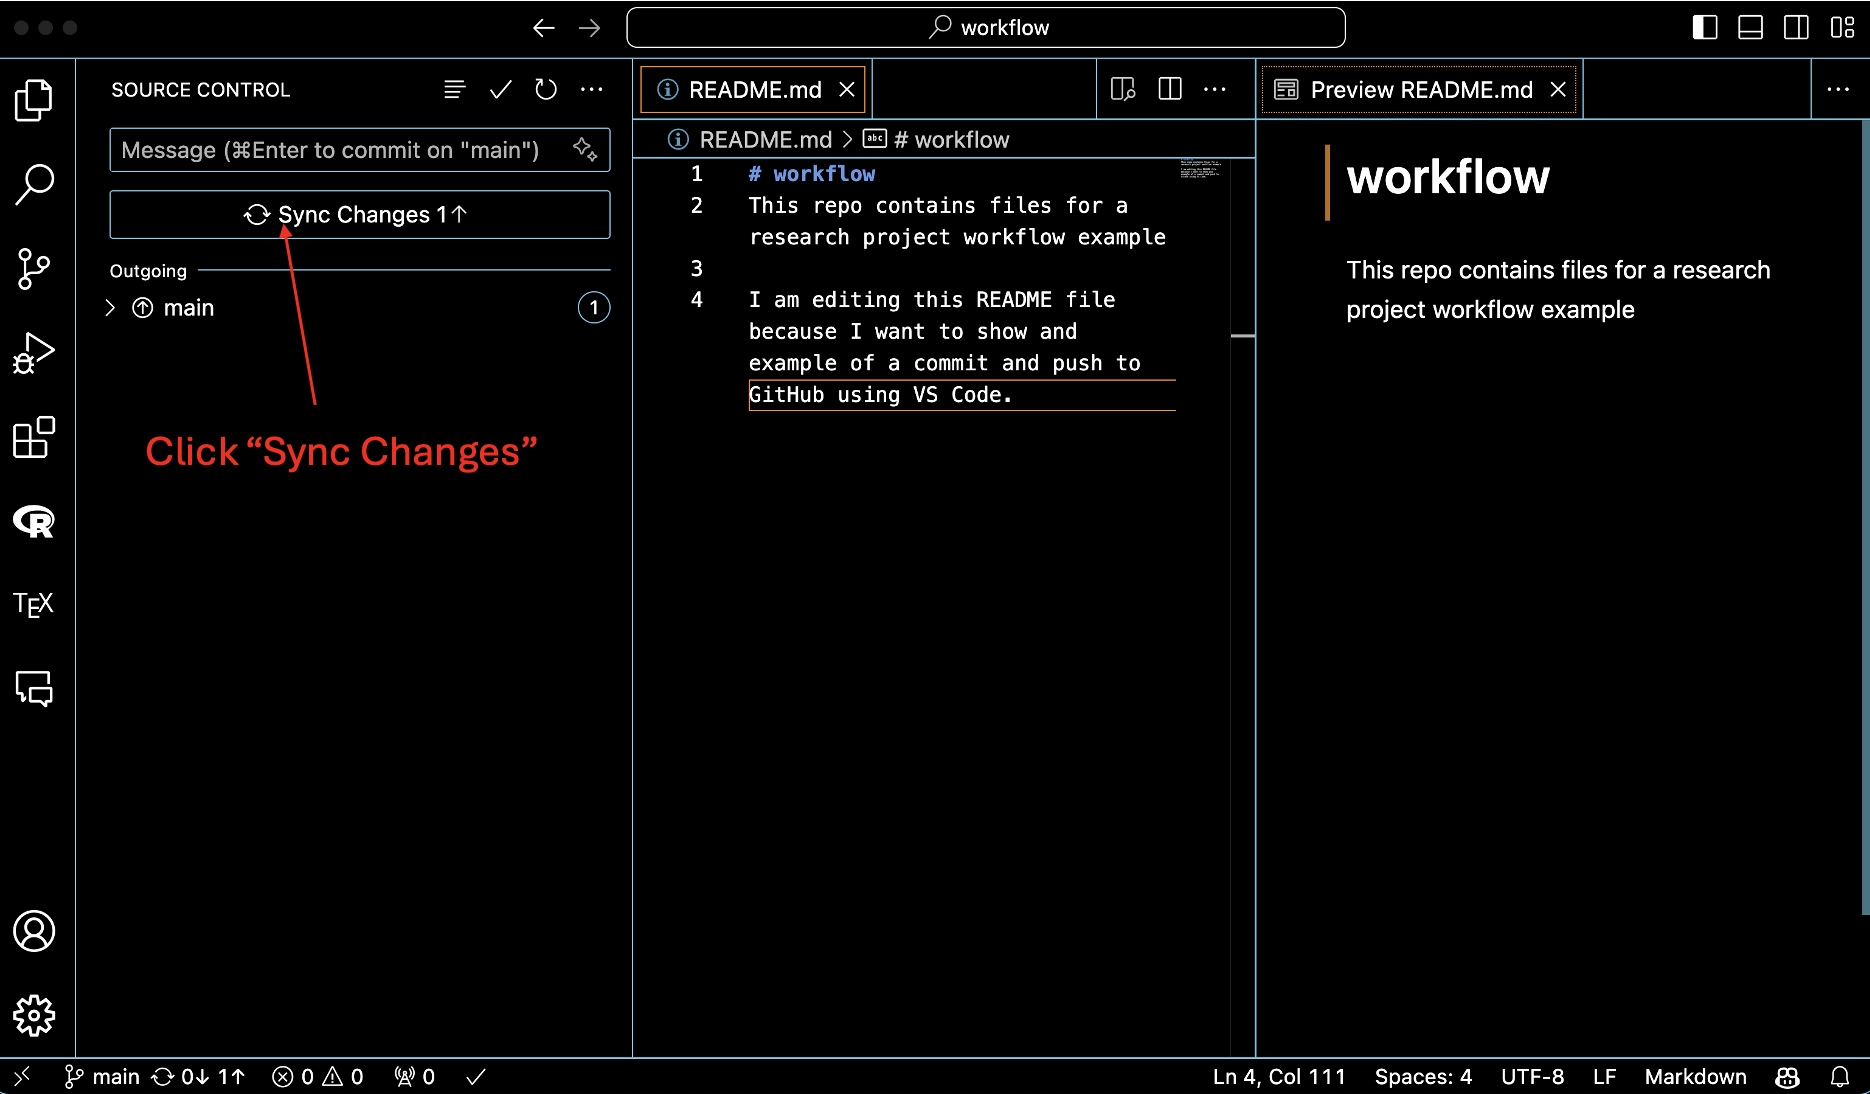Click the preview pane scrollbar
The height and width of the screenshot is (1094, 1870).
point(1865,517)
